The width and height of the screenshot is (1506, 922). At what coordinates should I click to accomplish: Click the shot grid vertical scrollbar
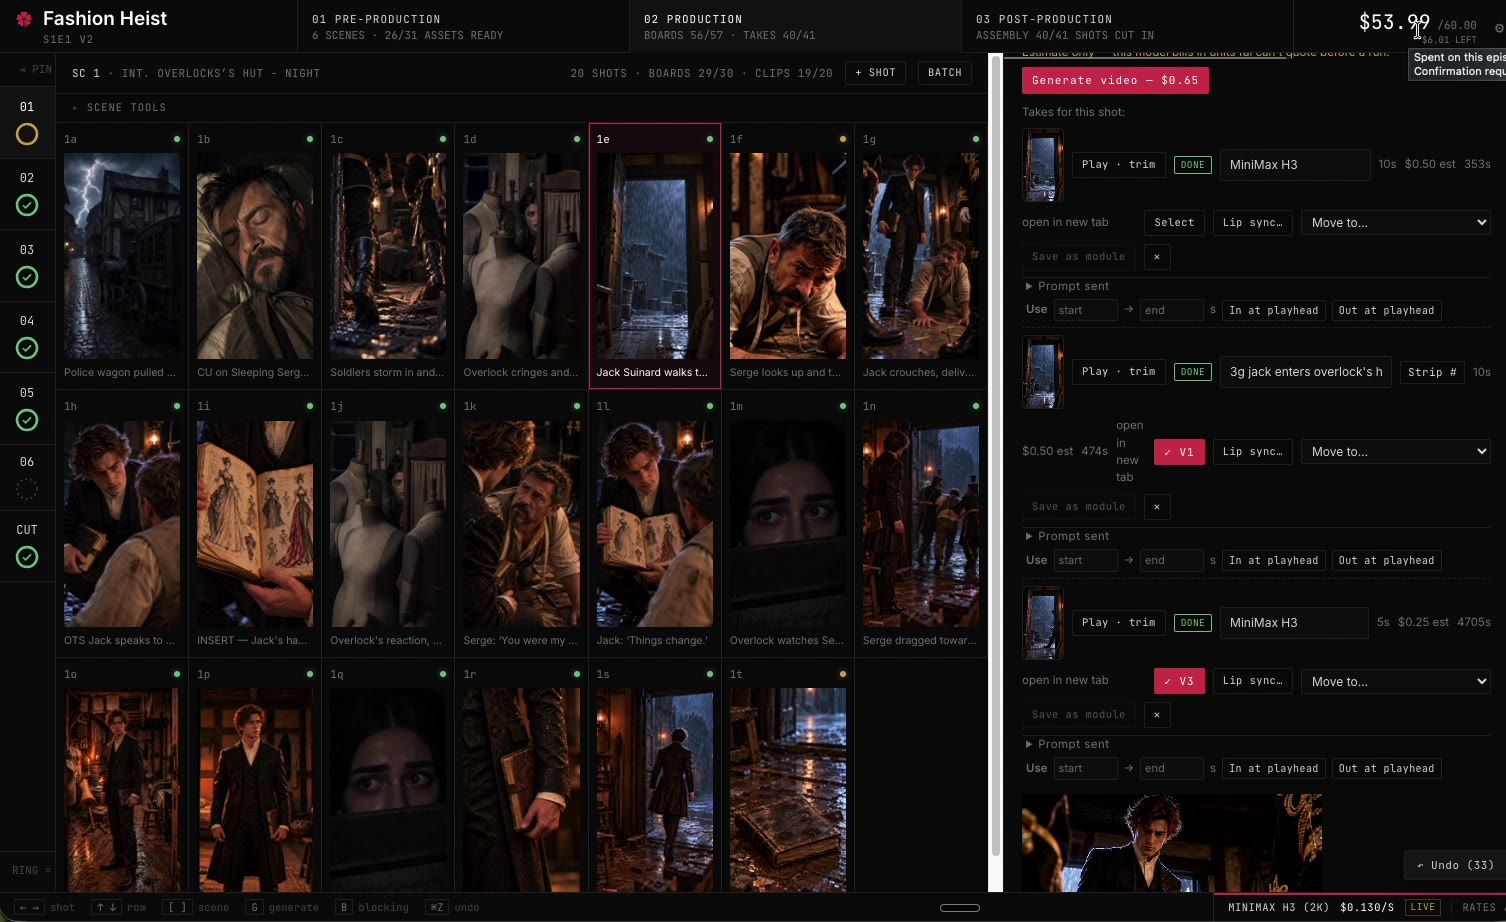[995, 456]
